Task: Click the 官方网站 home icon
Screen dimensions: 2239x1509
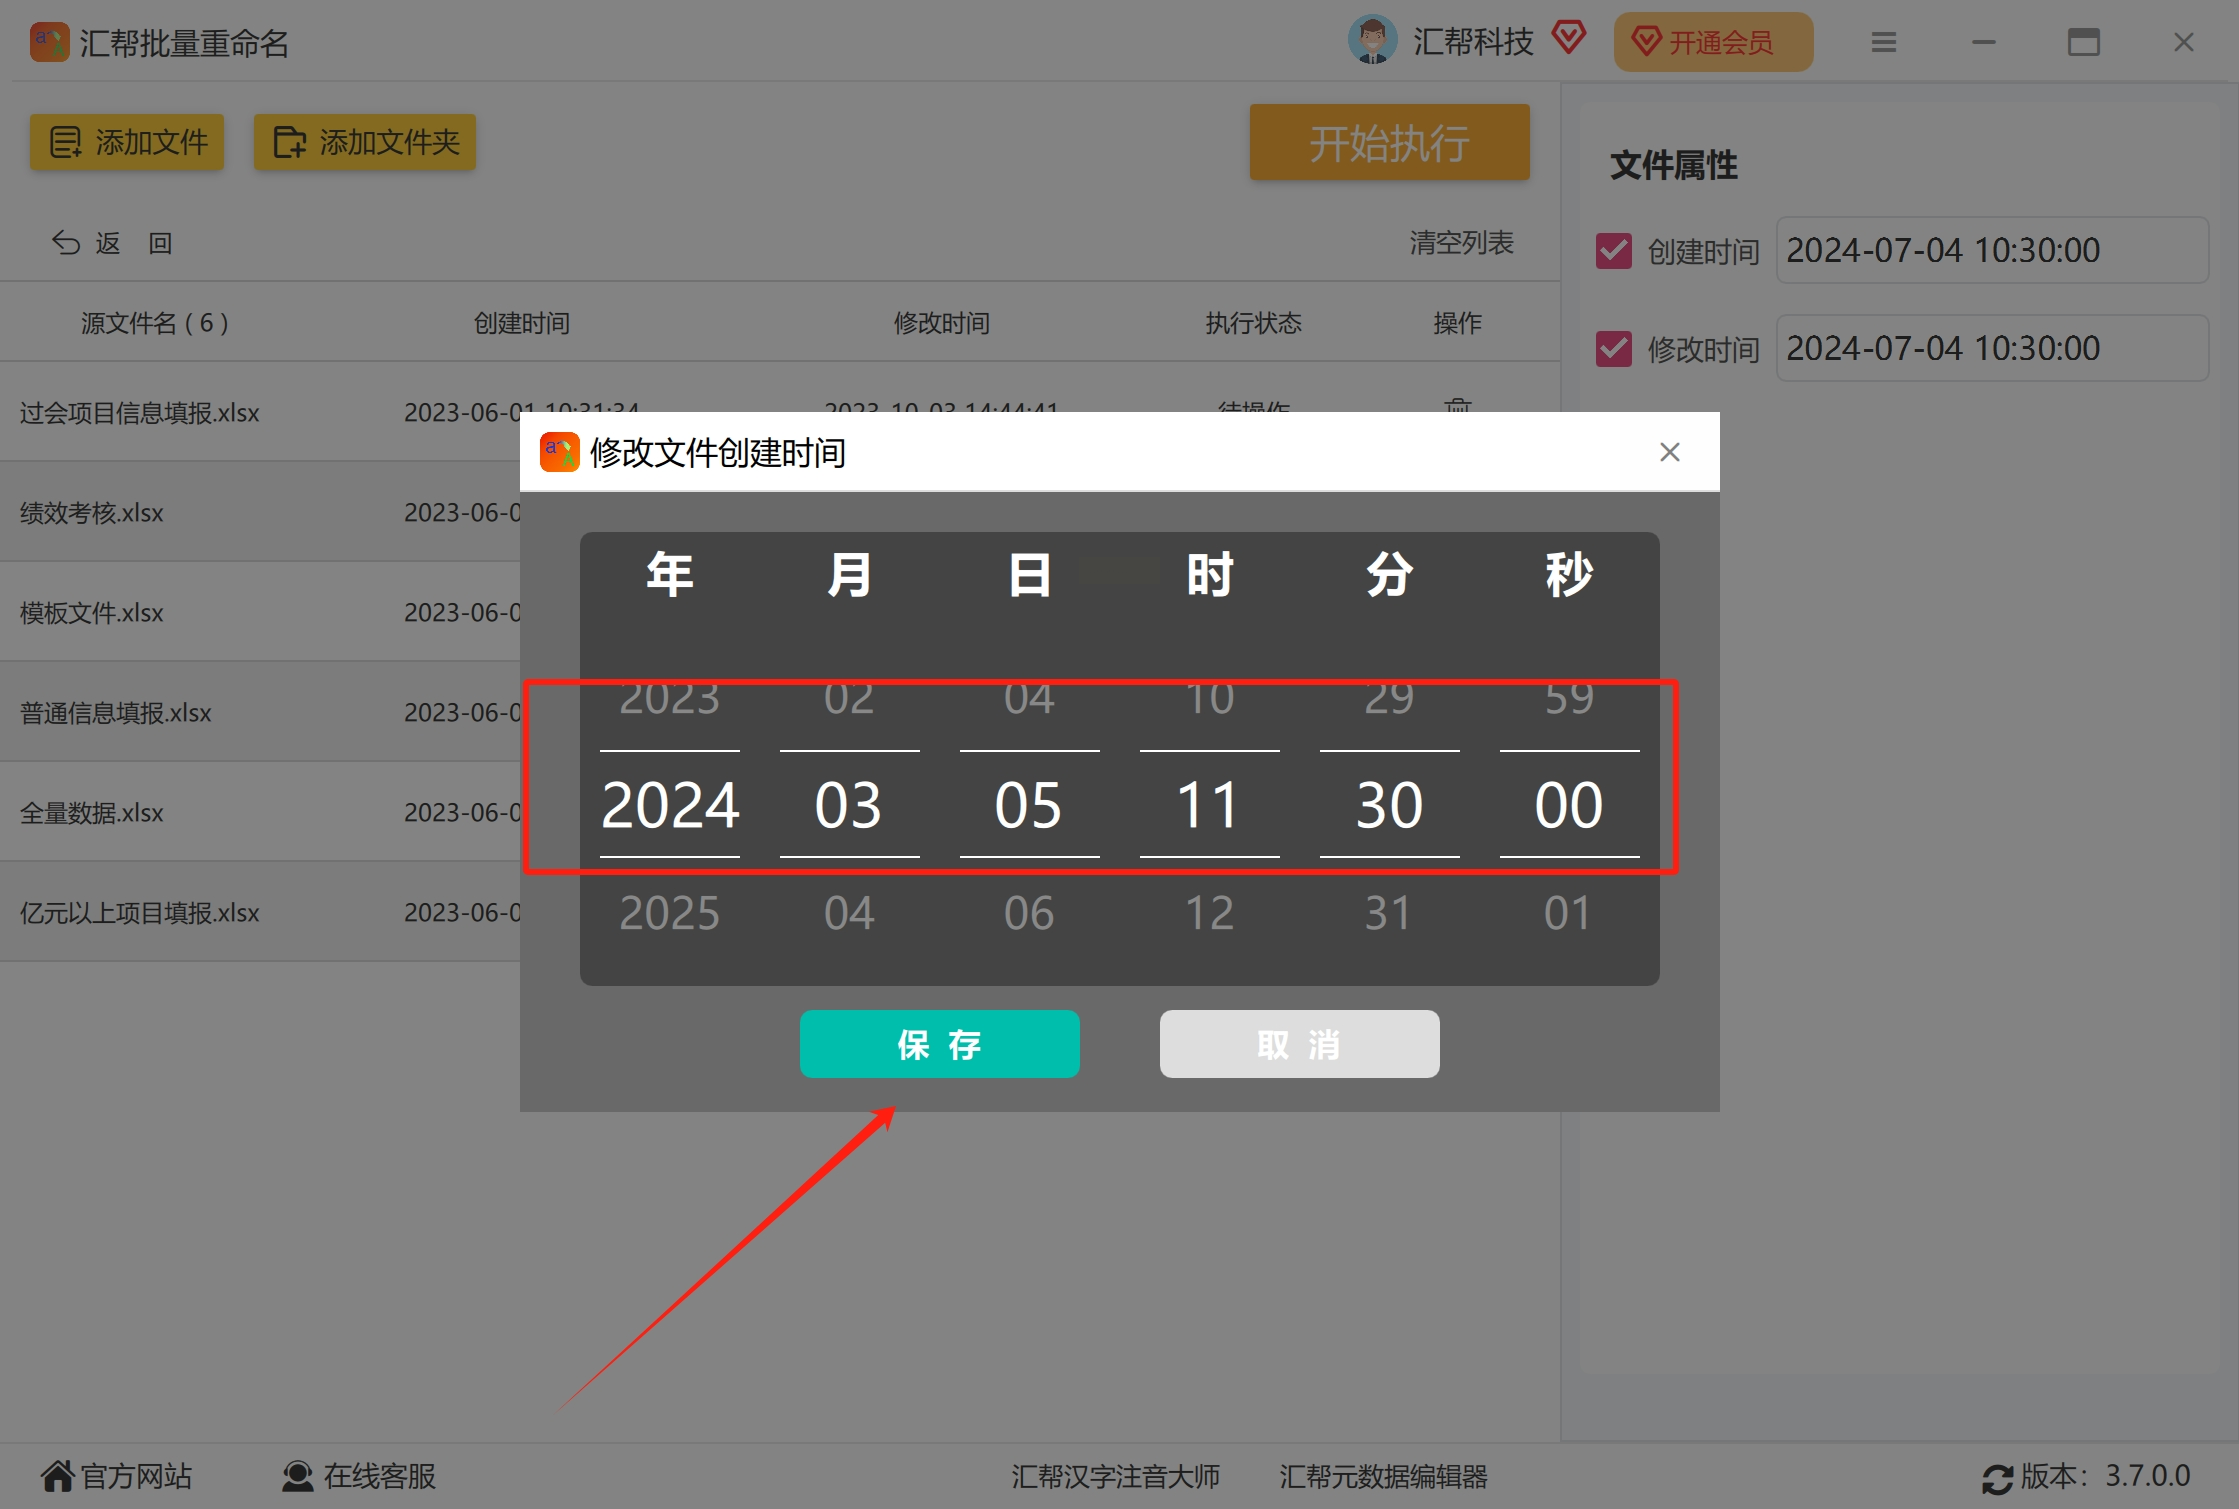Action: [x=57, y=1475]
